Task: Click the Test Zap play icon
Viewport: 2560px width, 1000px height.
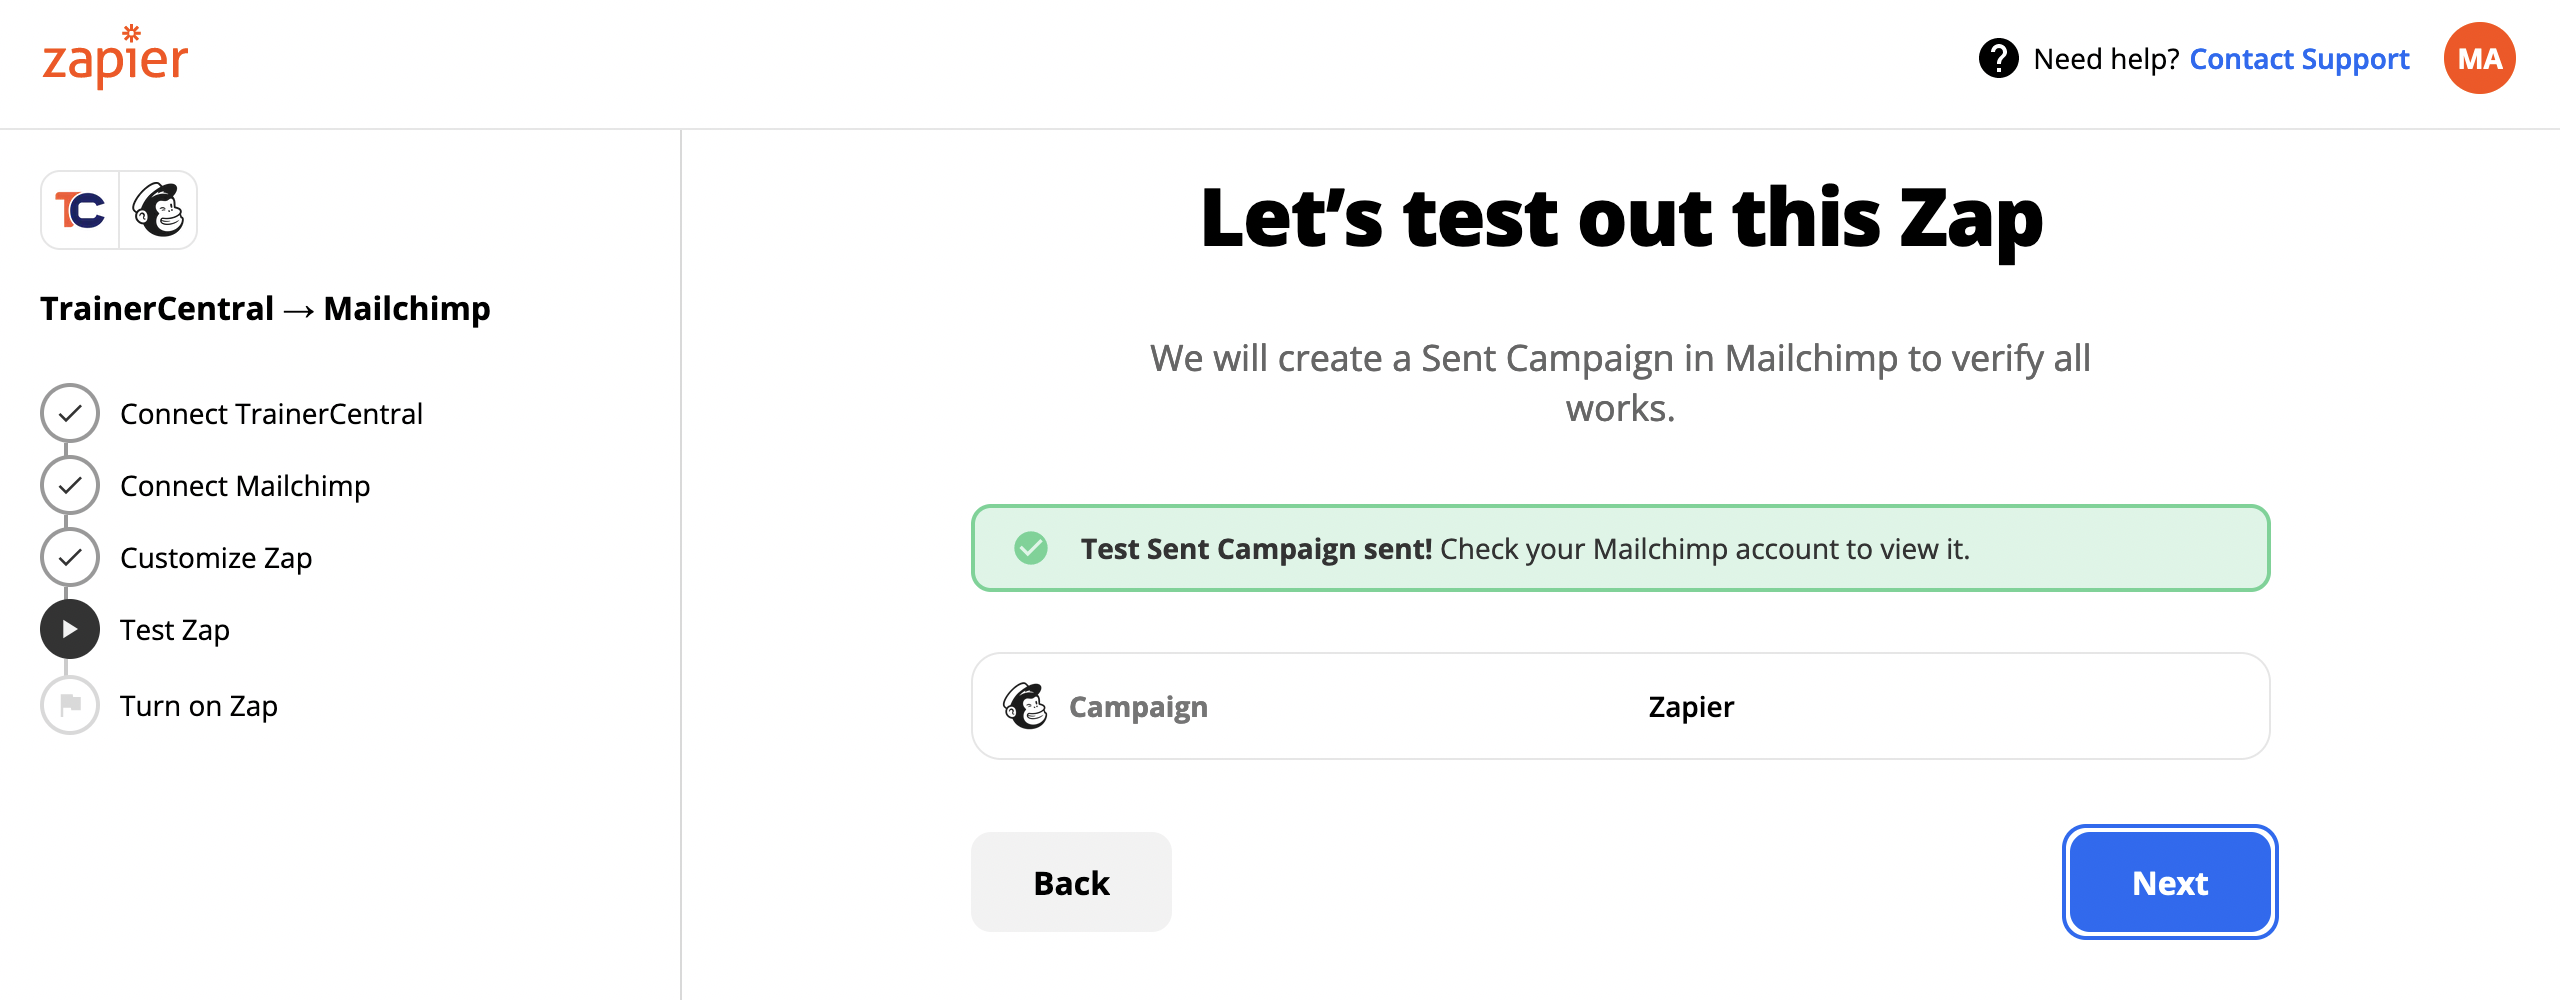Action: coord(70,629)
